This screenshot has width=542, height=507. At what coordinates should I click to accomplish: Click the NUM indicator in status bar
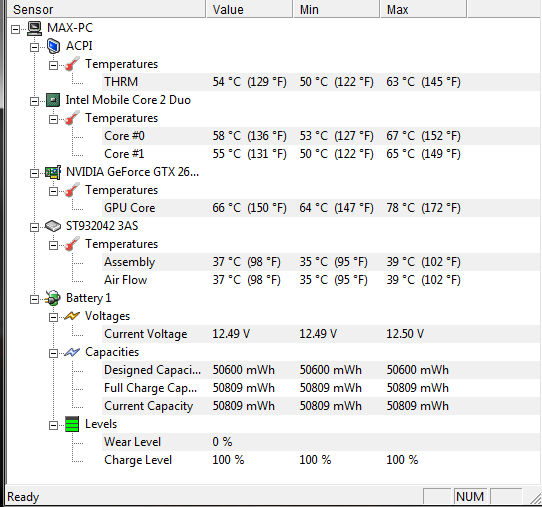(x=470, y=497)
